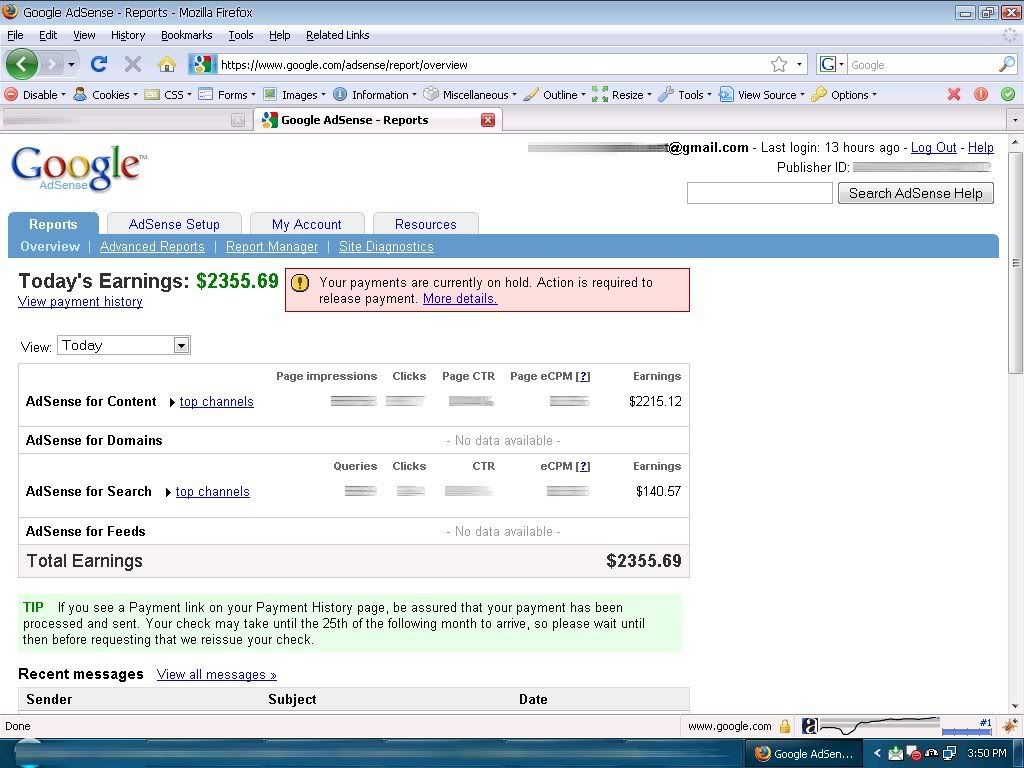Close the blurred first browser tab
Viewport: 1024px width, 768px height.
tap(238, 120)
